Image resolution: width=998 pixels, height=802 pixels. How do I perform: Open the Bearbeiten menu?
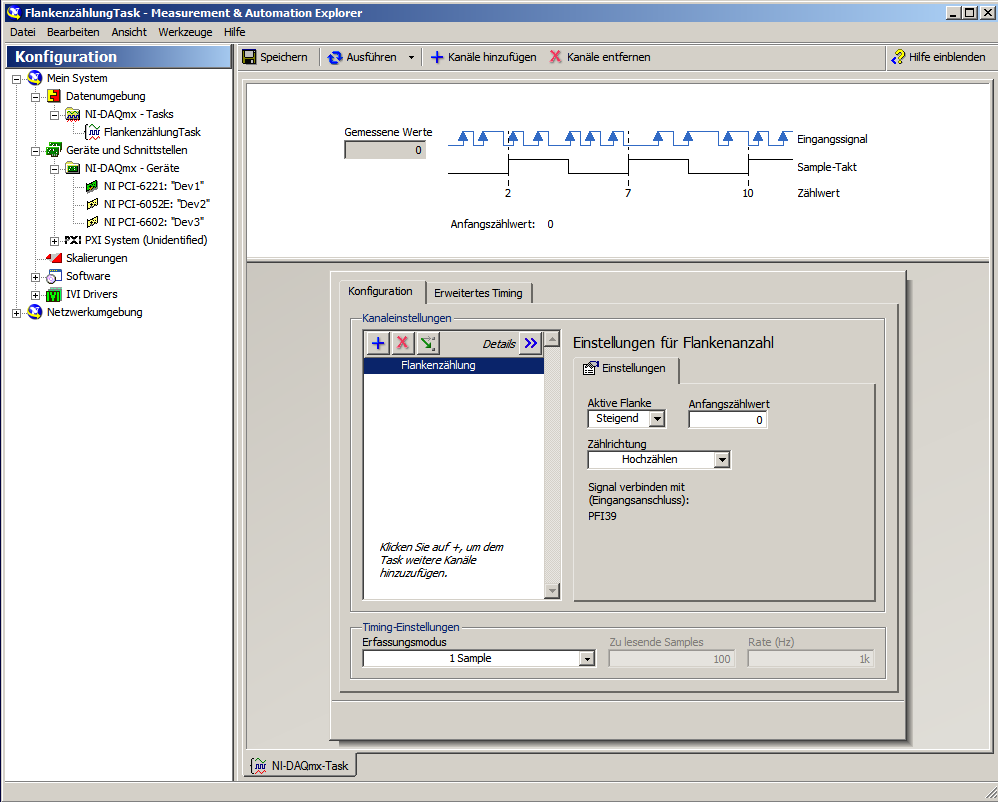click(73, 32)
